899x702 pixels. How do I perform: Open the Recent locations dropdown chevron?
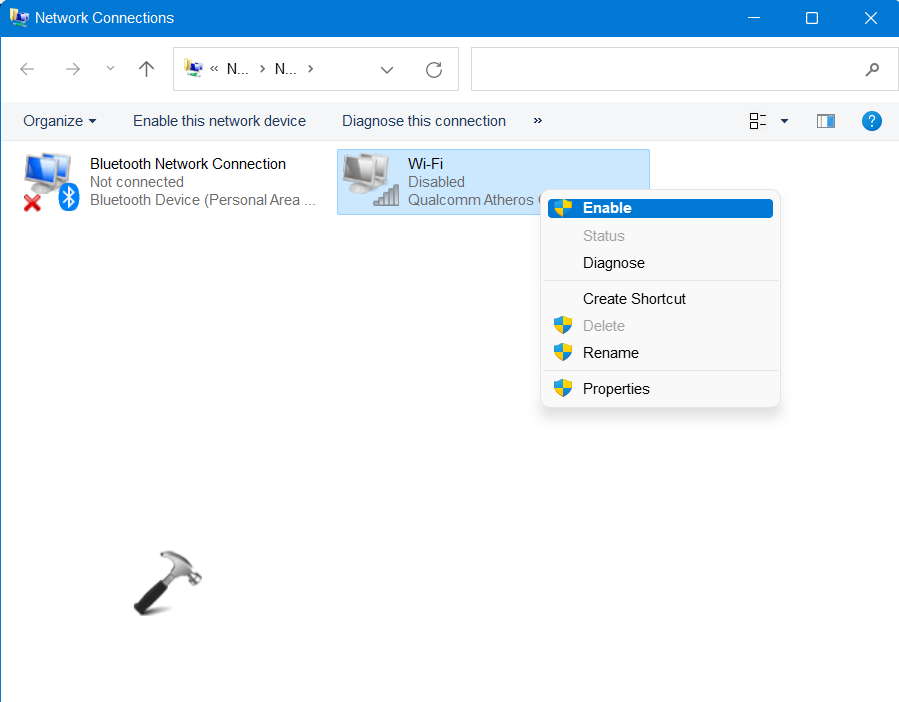click(110, 69)
